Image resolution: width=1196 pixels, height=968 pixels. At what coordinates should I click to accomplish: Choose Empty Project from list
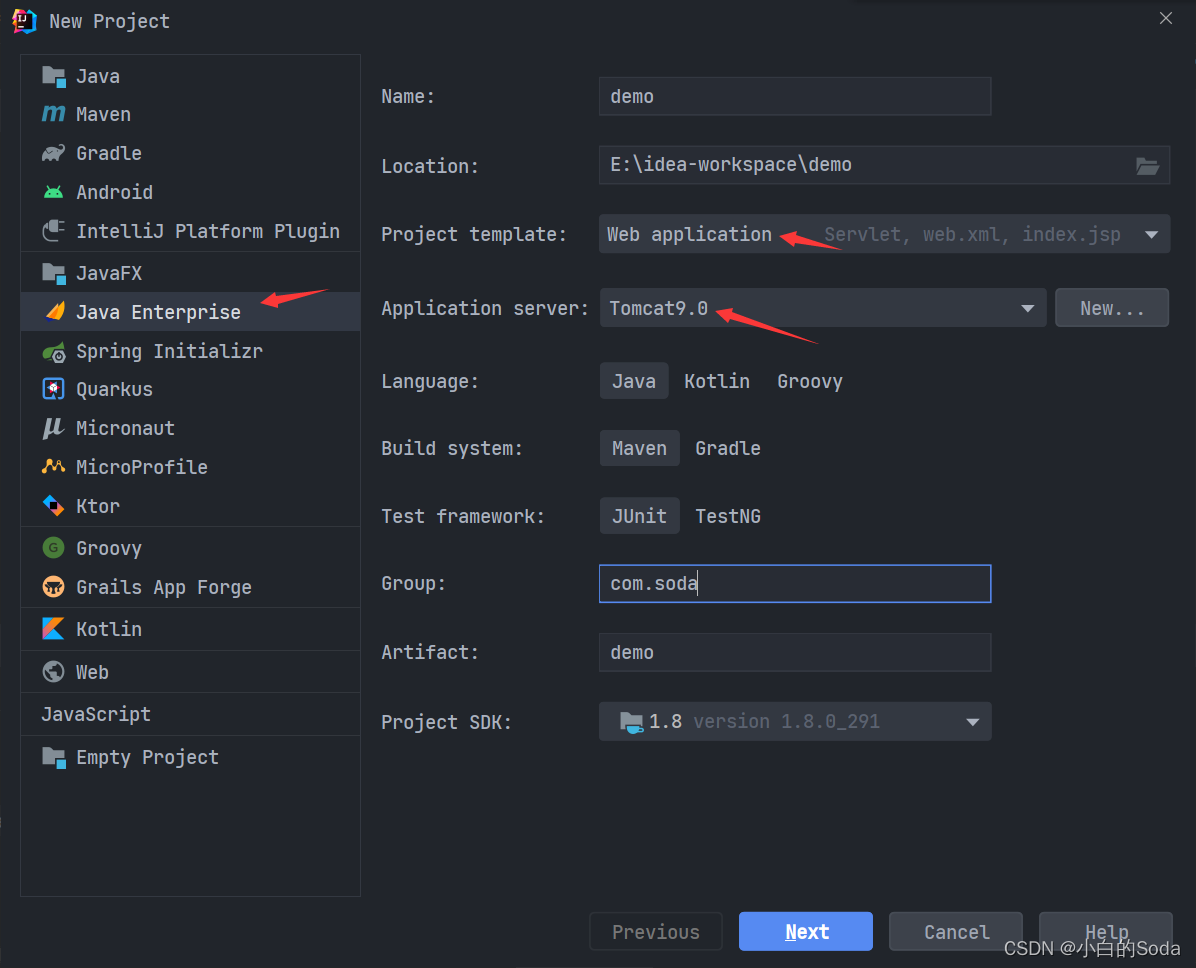(191, 757)
